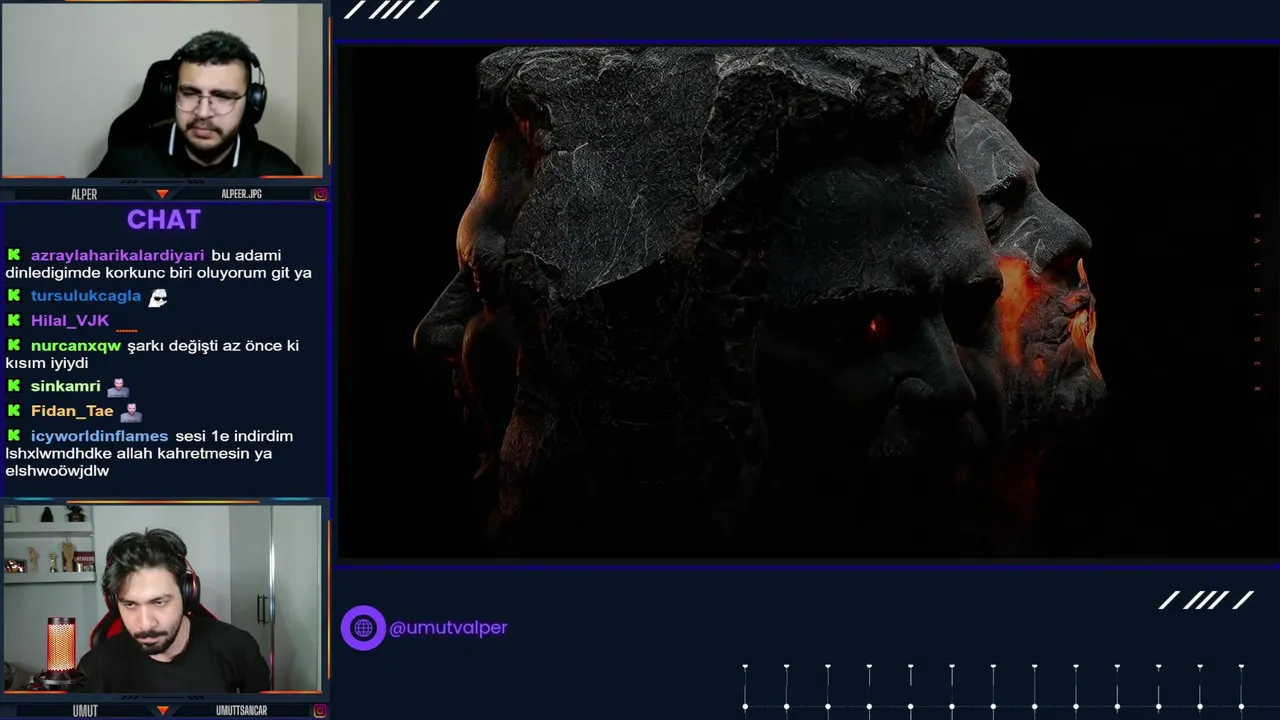Open tursulukcagla's username in chat

pyautogui.click(x=86, y=296)
